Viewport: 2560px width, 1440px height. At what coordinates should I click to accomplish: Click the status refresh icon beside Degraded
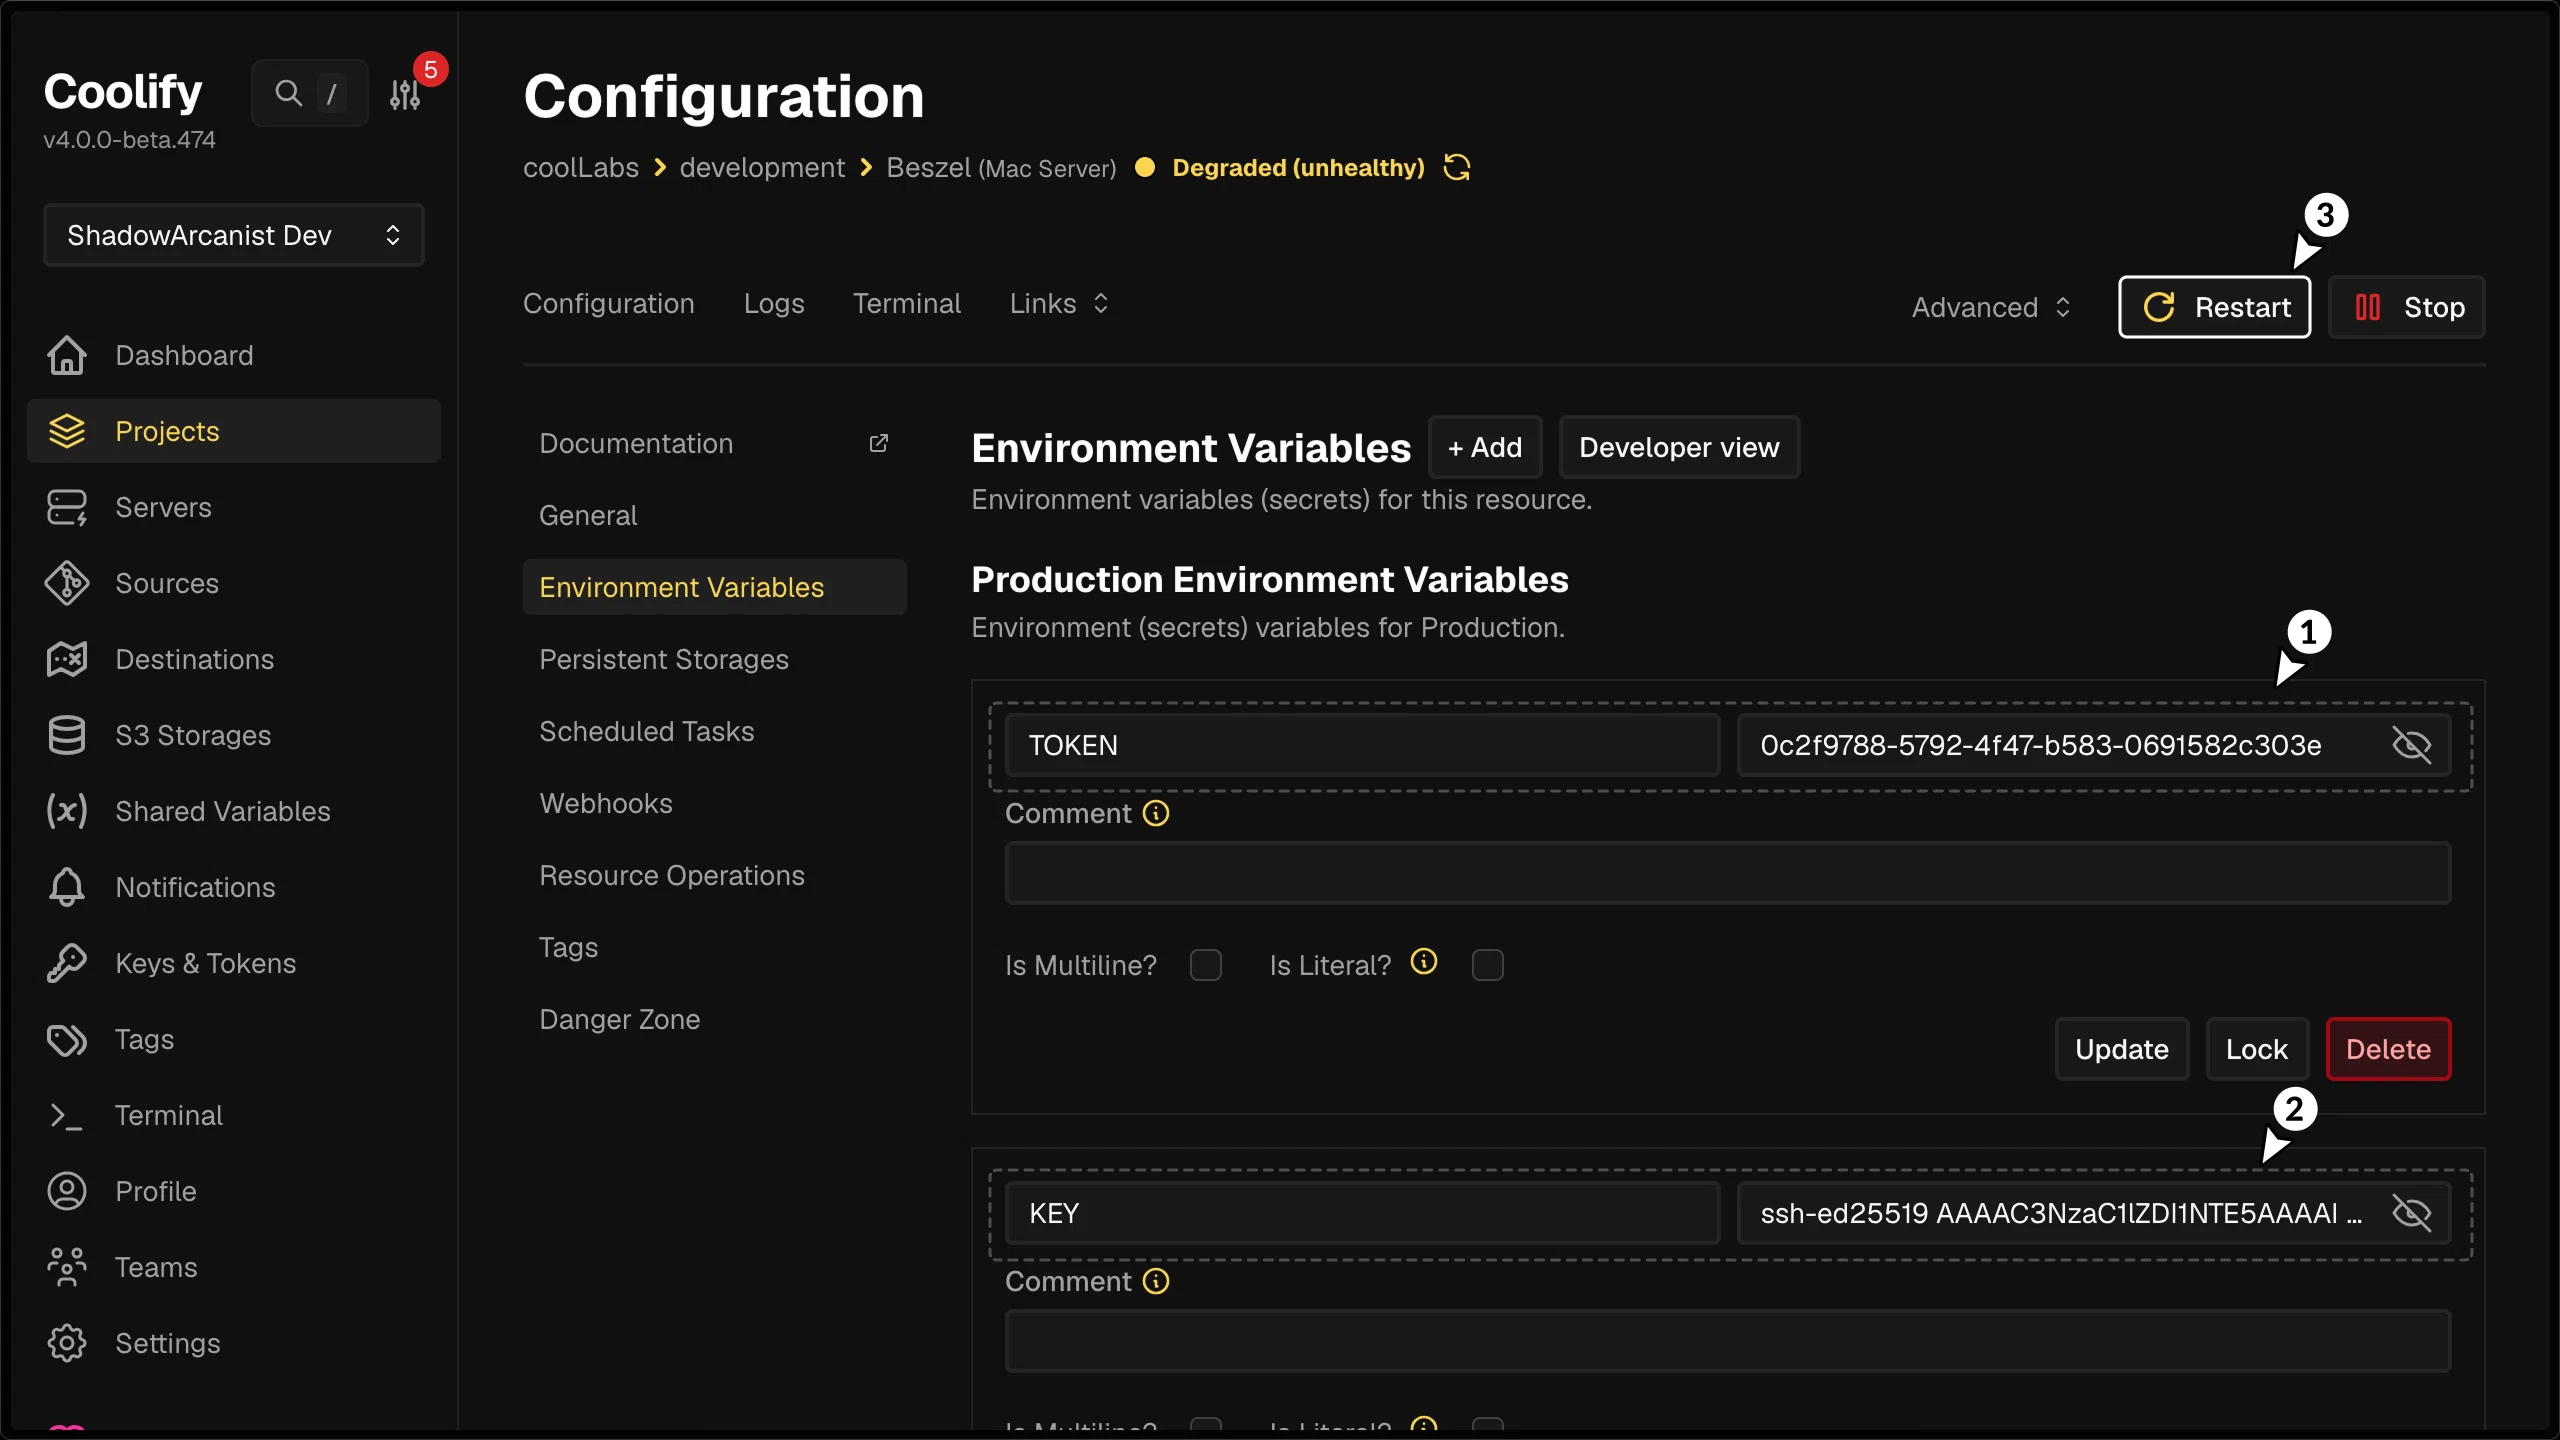click(1457, 167)
